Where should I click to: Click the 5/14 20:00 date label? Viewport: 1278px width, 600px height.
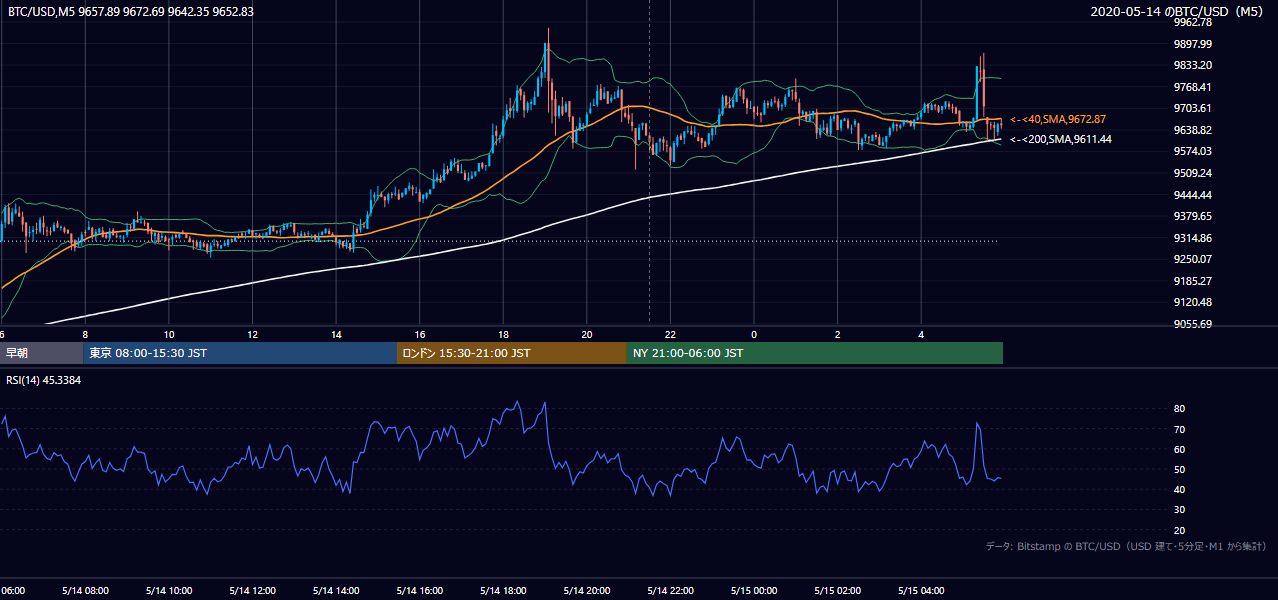coord(587,591)
